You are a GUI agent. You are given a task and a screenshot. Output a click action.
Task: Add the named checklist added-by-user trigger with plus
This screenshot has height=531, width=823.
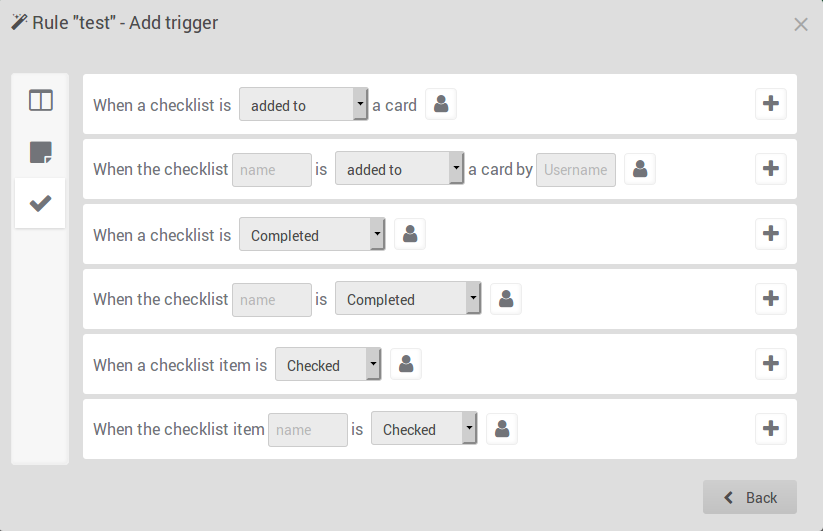point(770,169)
